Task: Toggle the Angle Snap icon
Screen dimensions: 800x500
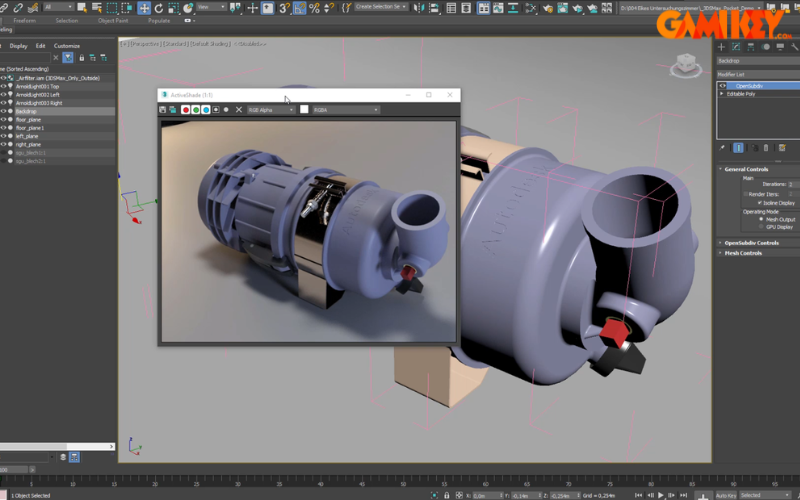Action: (299, 8)
